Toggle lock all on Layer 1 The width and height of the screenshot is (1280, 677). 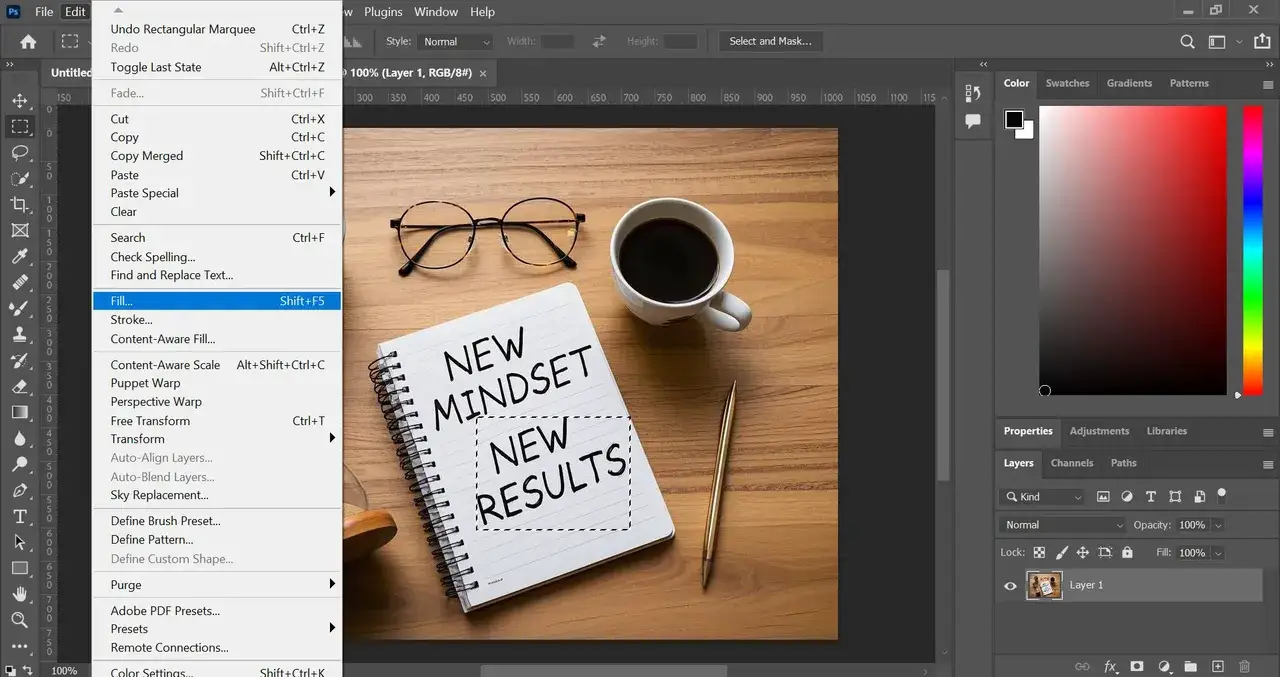[x=1127, y=552]
